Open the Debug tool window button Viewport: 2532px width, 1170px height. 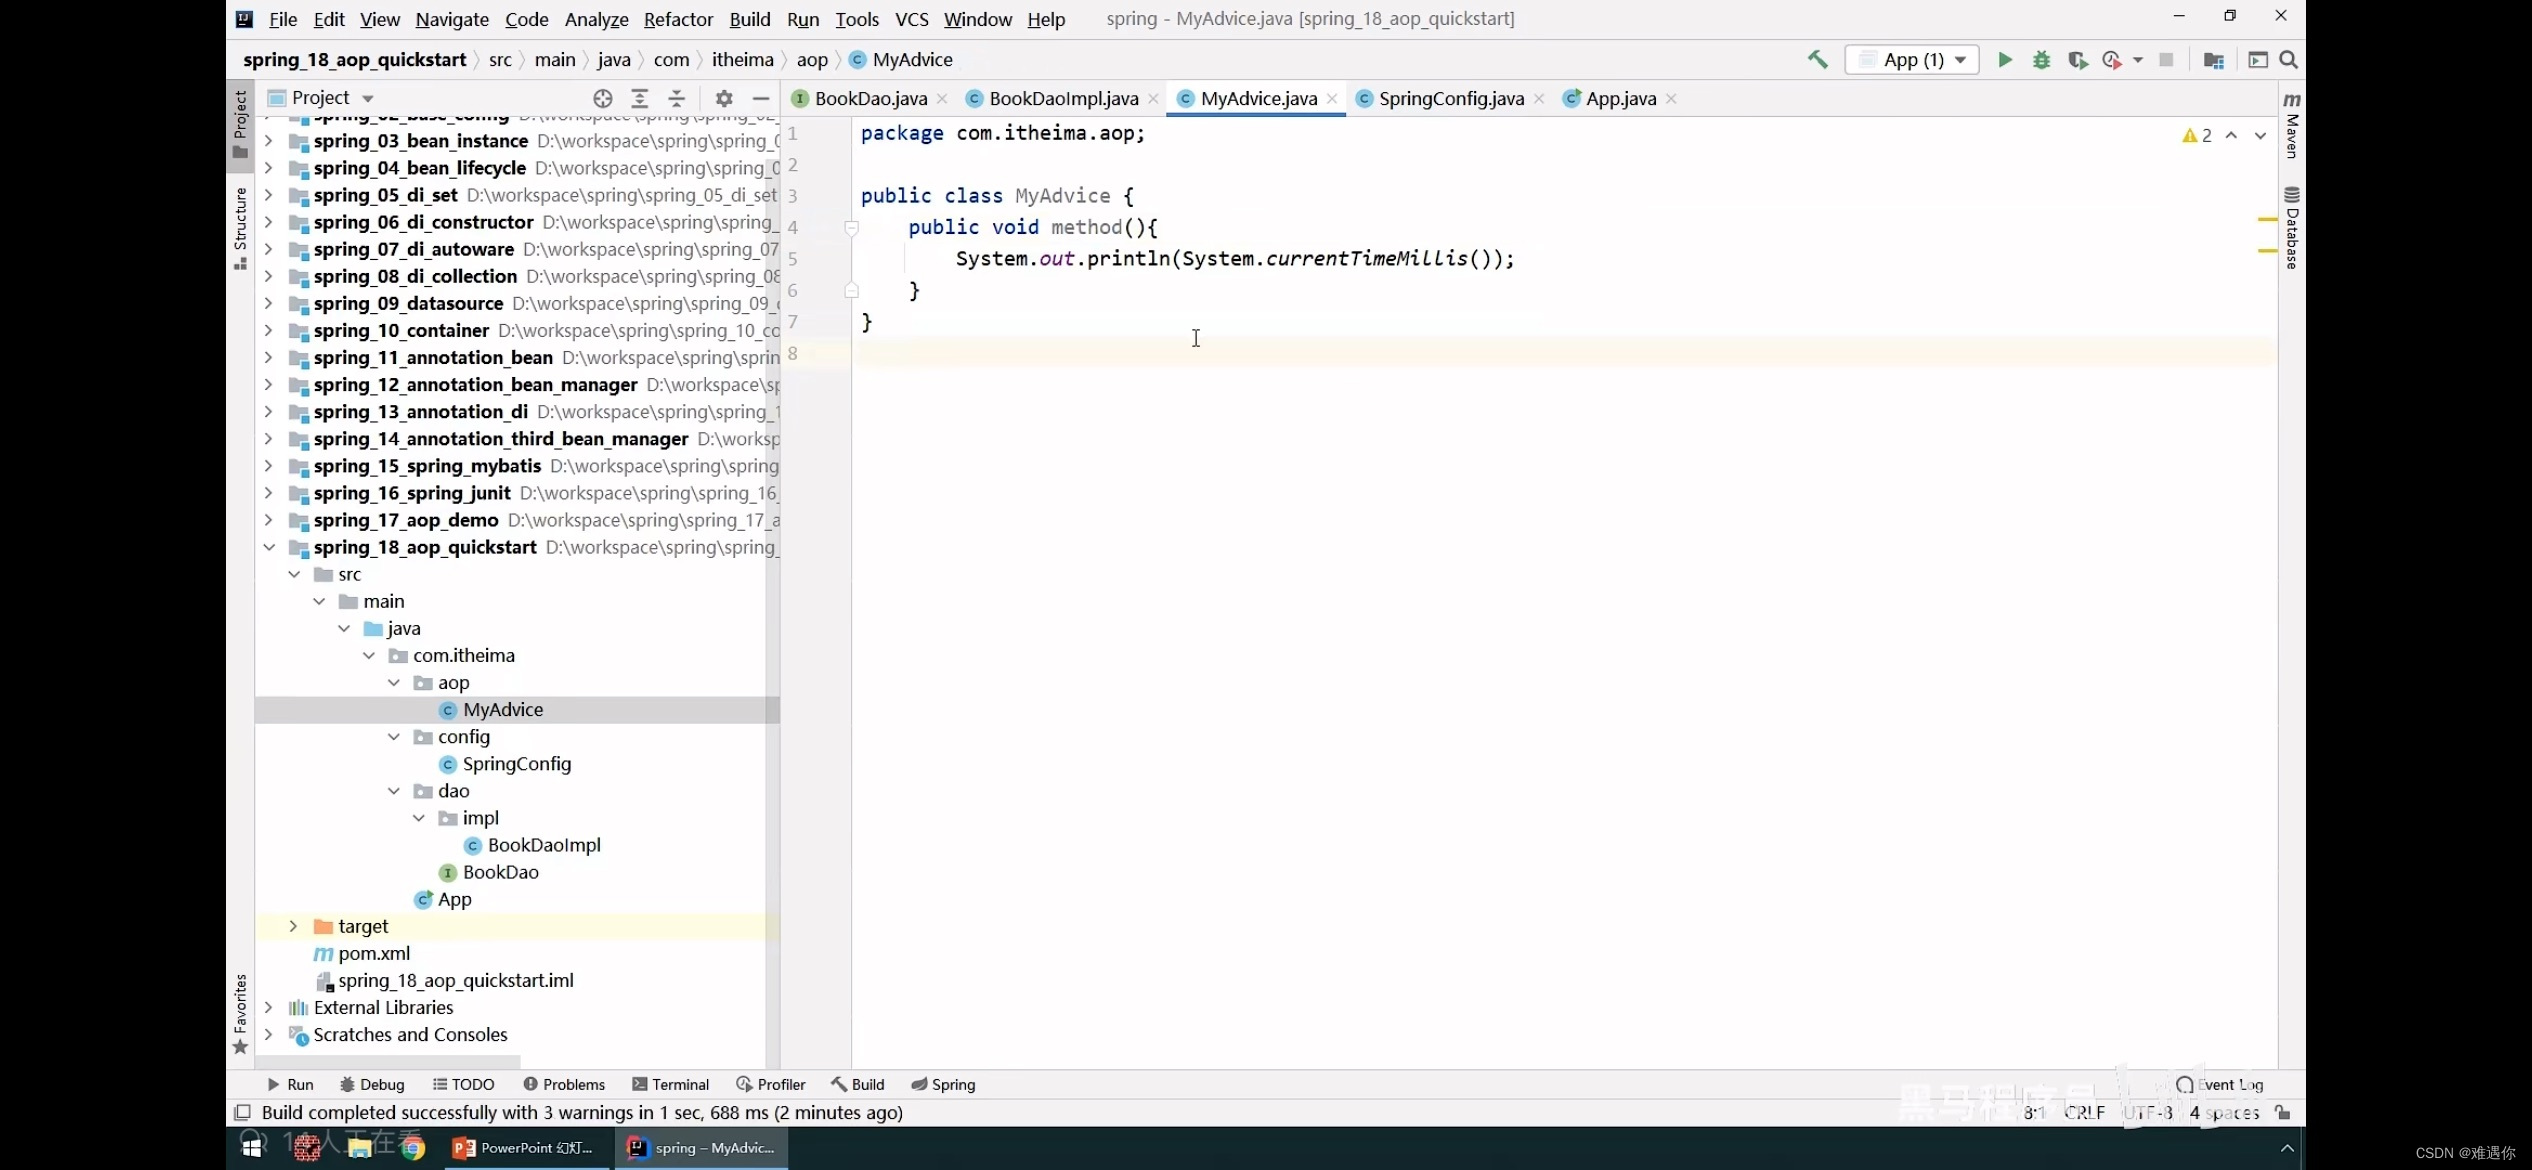click(x=372, y=1084)
